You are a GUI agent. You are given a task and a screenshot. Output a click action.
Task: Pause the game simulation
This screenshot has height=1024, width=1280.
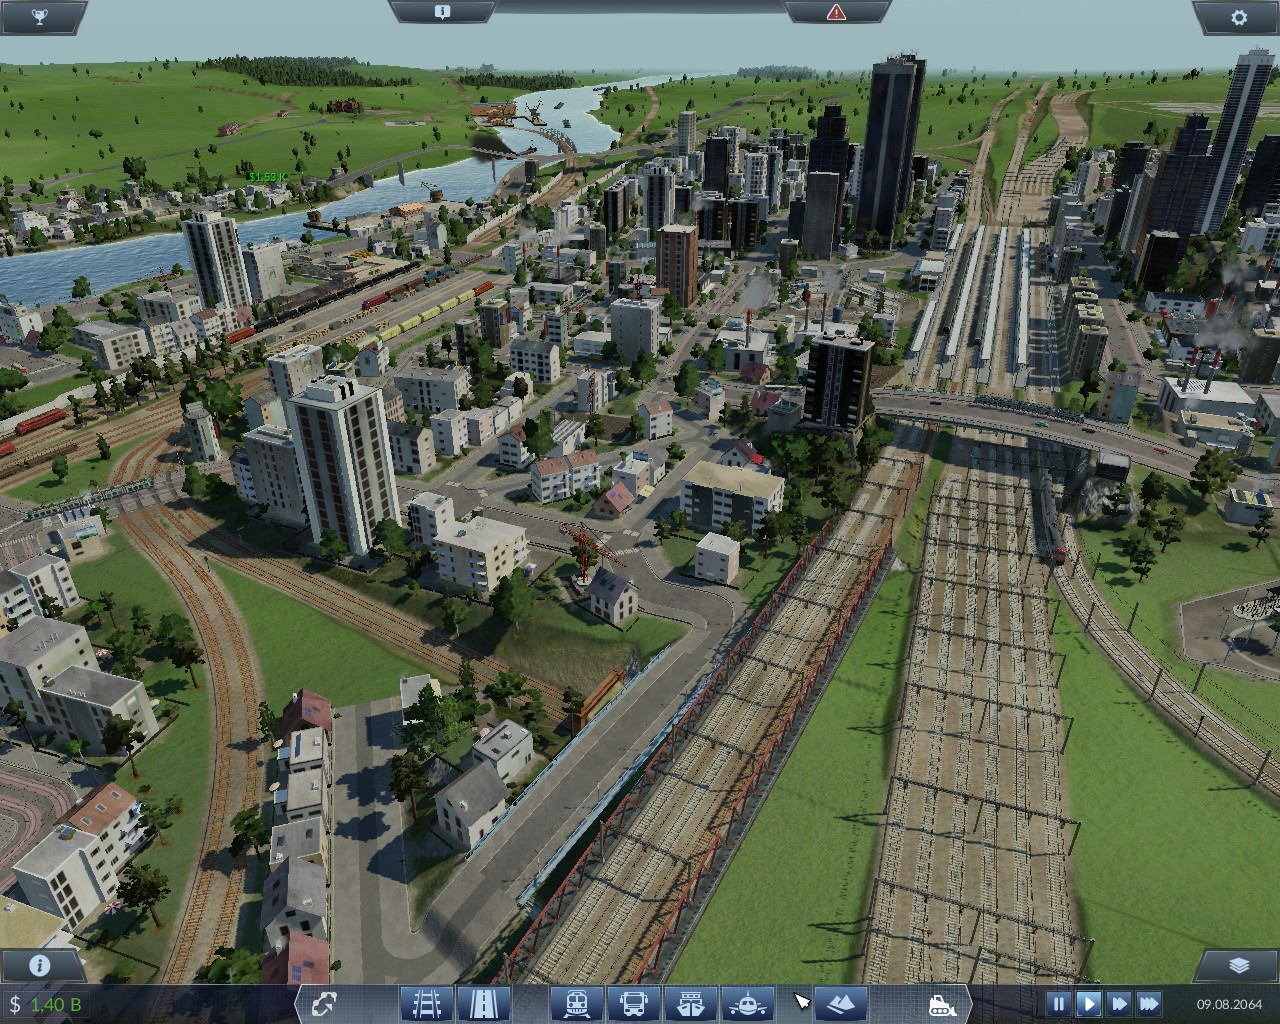(x=1059, y=1003)
